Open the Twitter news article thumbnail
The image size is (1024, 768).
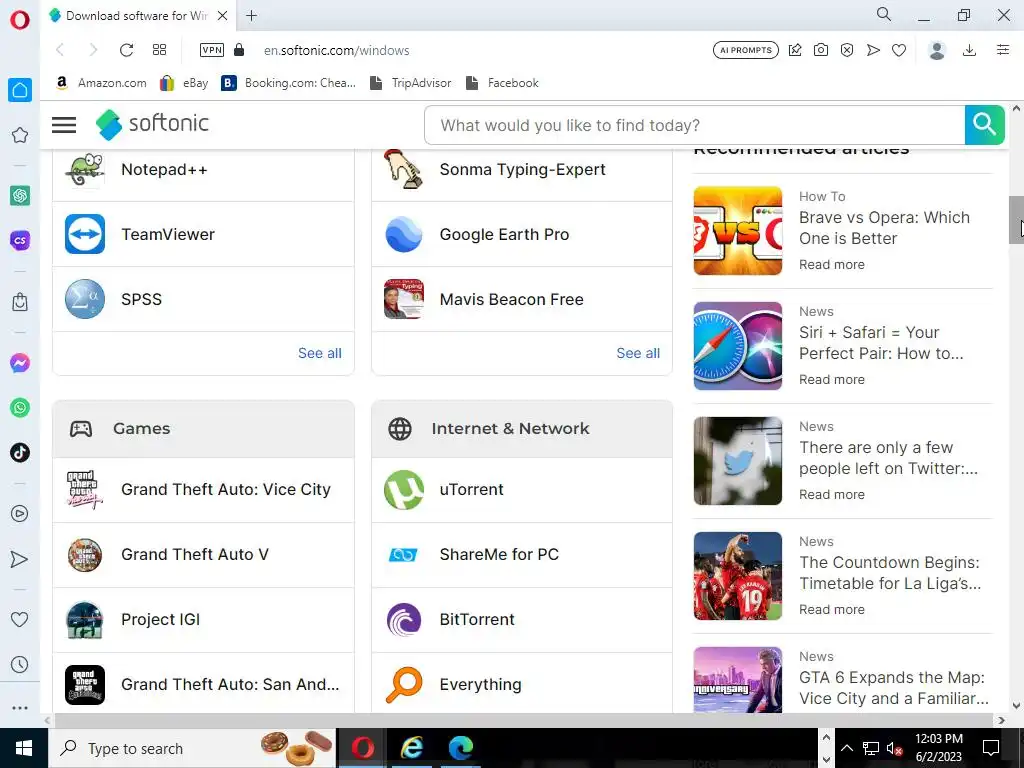(737, 460)
